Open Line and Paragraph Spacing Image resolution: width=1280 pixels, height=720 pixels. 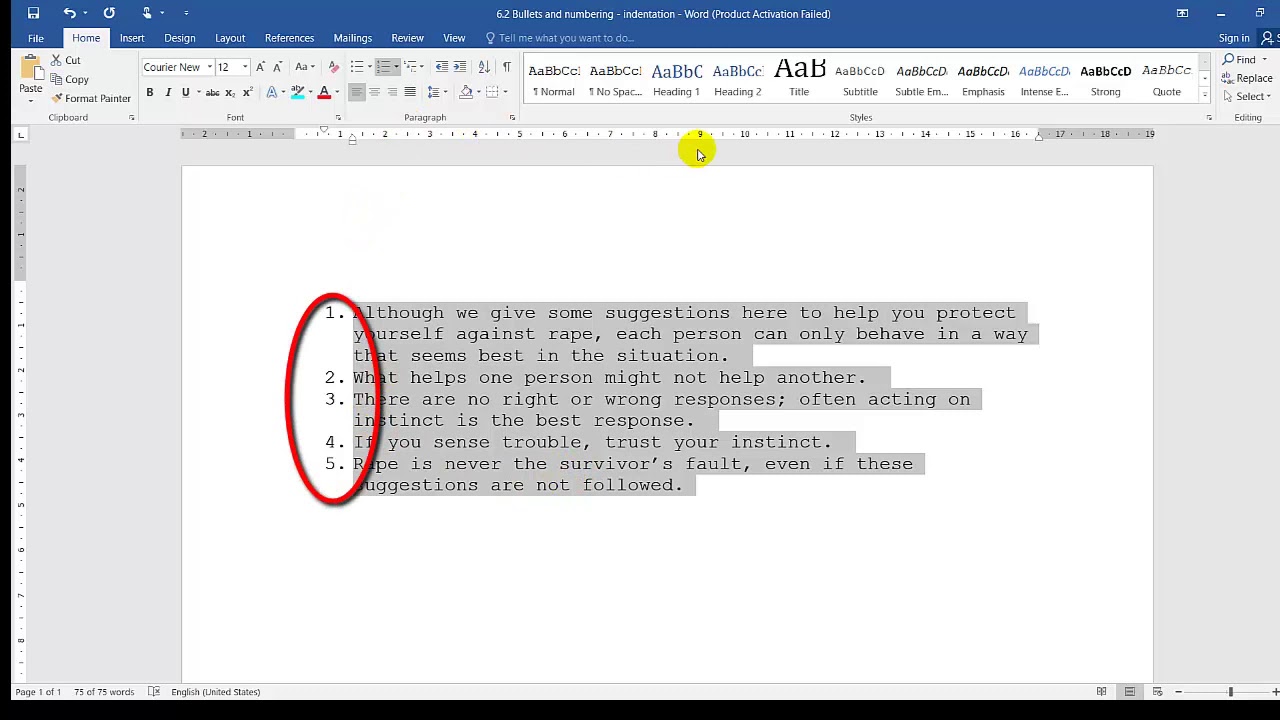[x=436, y=92]
